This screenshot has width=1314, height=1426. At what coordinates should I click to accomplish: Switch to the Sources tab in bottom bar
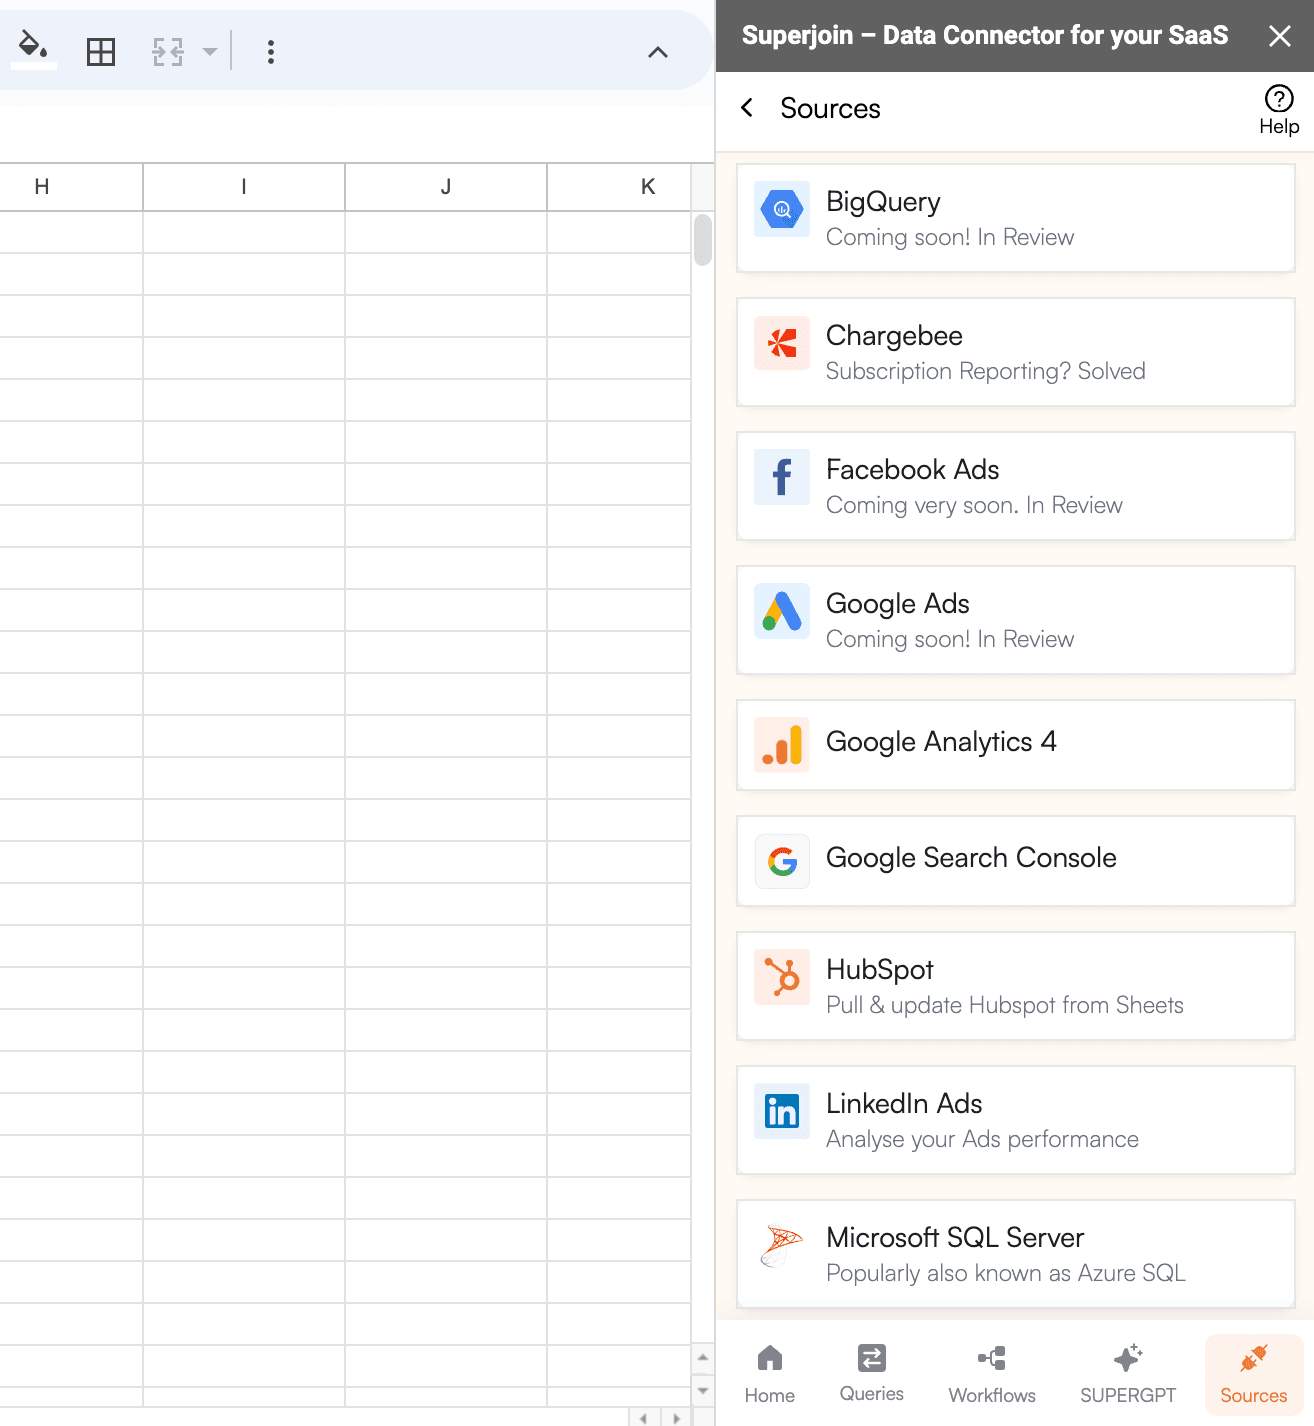(x=1254, y=1375)
